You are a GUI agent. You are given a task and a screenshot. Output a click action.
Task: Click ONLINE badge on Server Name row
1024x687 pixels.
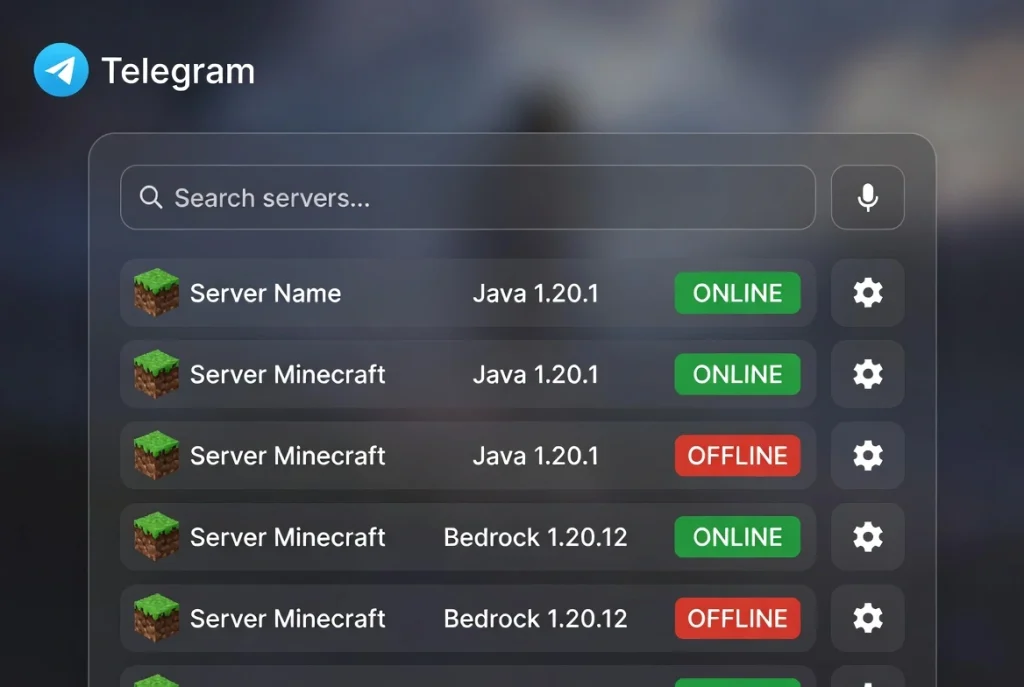point(737,293)
